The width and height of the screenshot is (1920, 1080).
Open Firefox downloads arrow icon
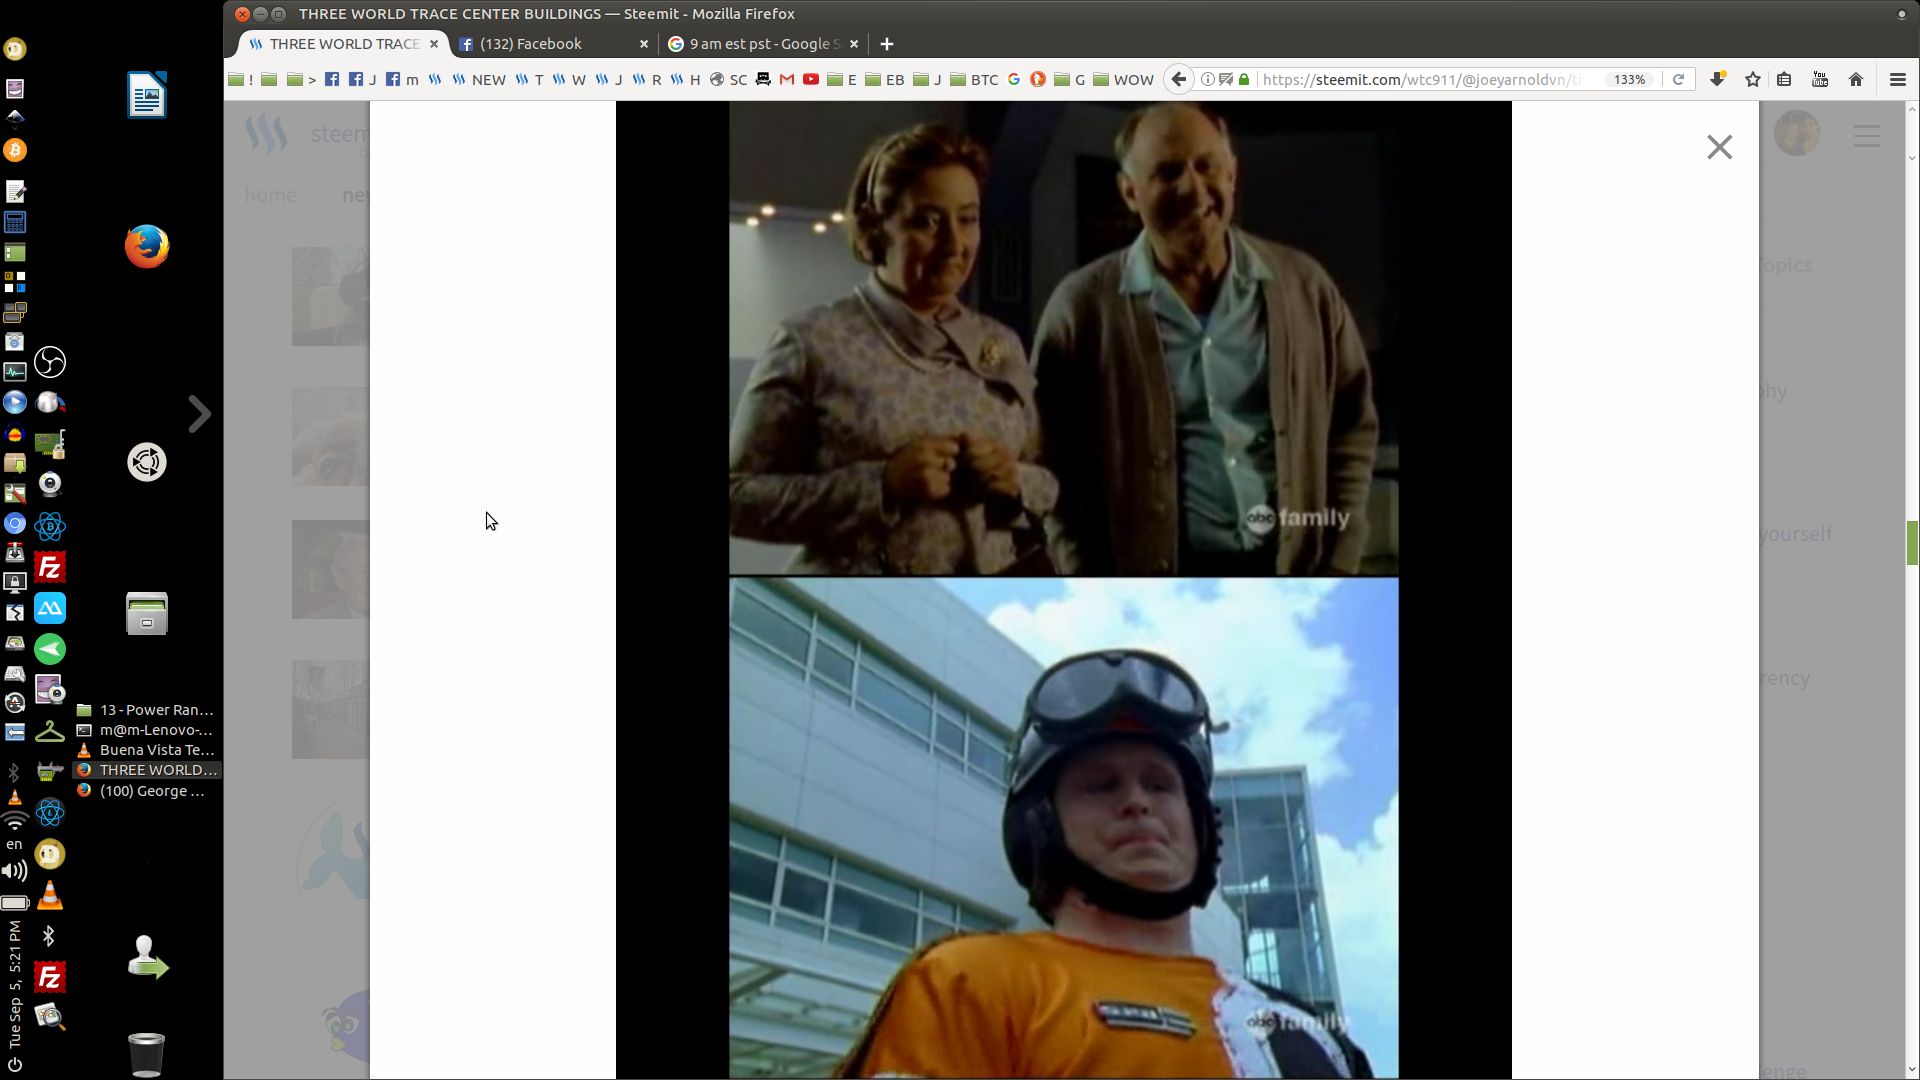pos(1717,80)
